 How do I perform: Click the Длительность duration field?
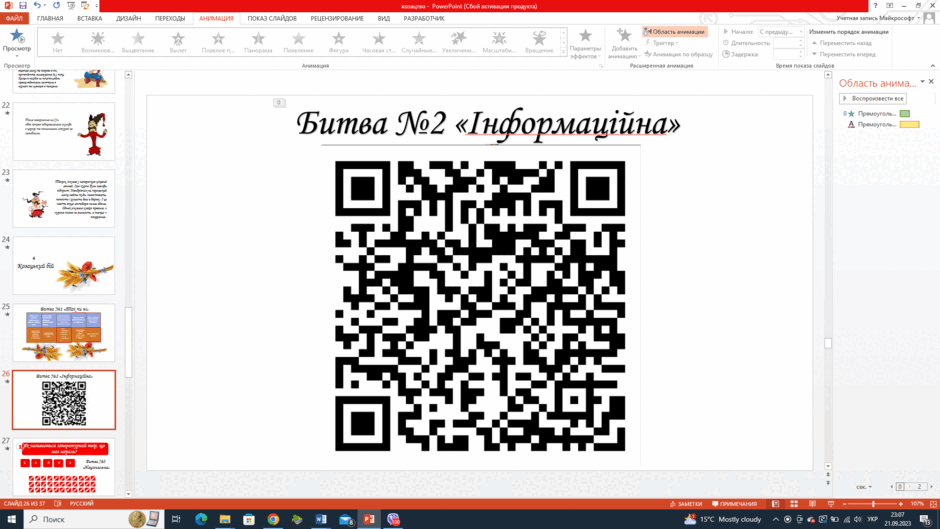(x=787, y=43)
